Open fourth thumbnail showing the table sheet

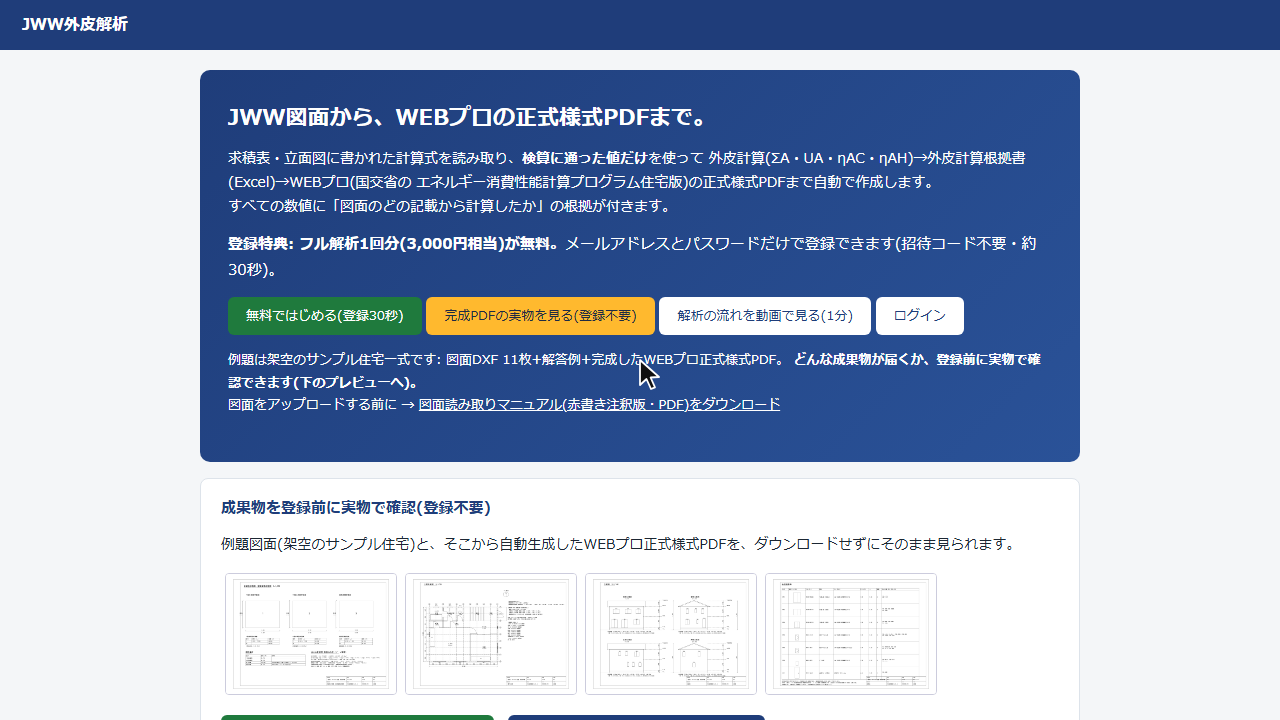[851, 634]
